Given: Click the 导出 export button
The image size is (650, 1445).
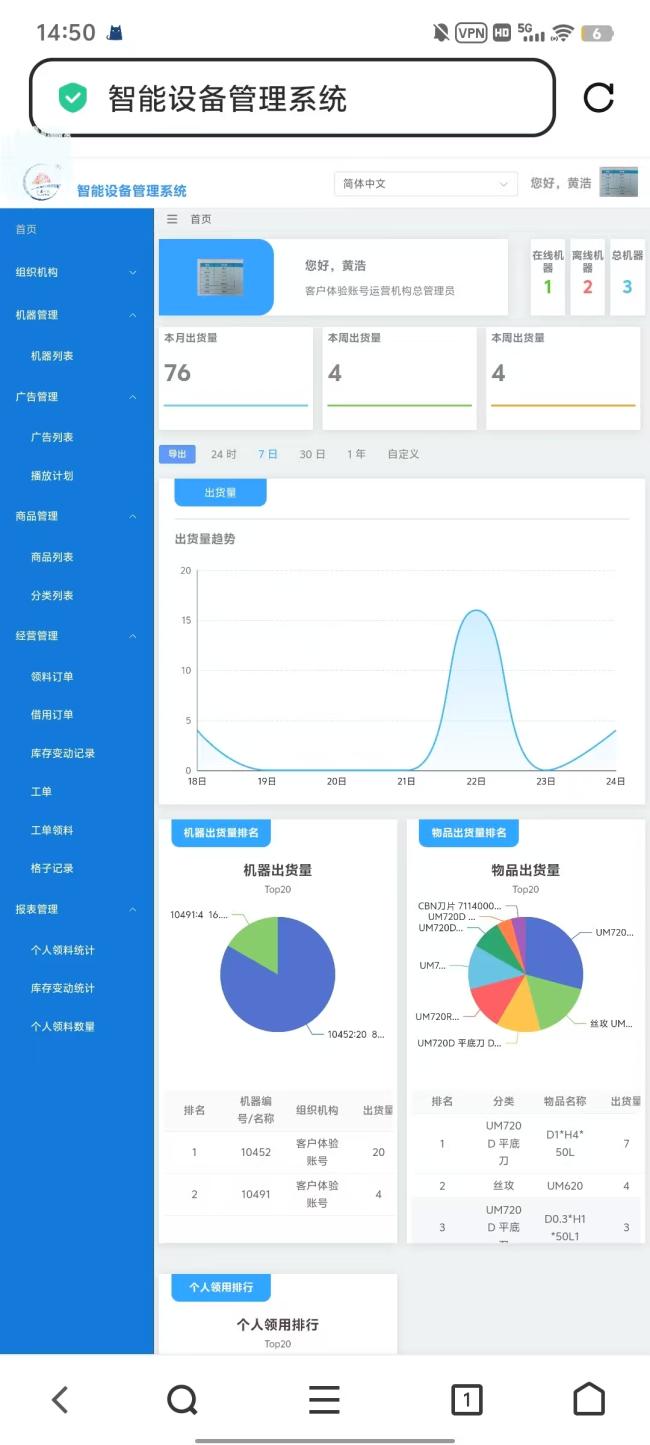Looking at the screenshot, I should pos(177,454).
